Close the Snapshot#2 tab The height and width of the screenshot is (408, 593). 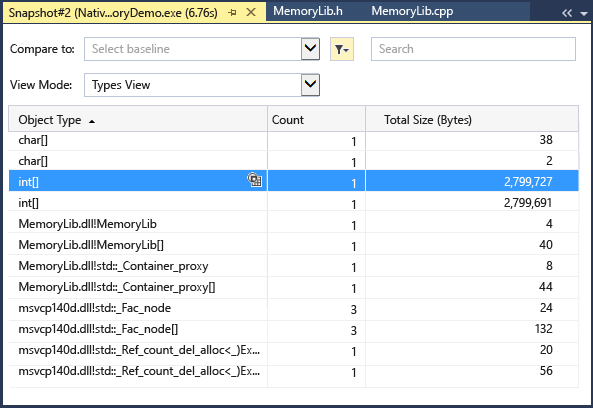point(251,12)
